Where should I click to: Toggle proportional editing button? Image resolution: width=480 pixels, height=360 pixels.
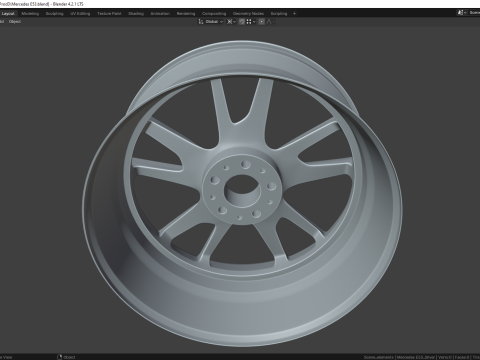[x=262, y=22]
